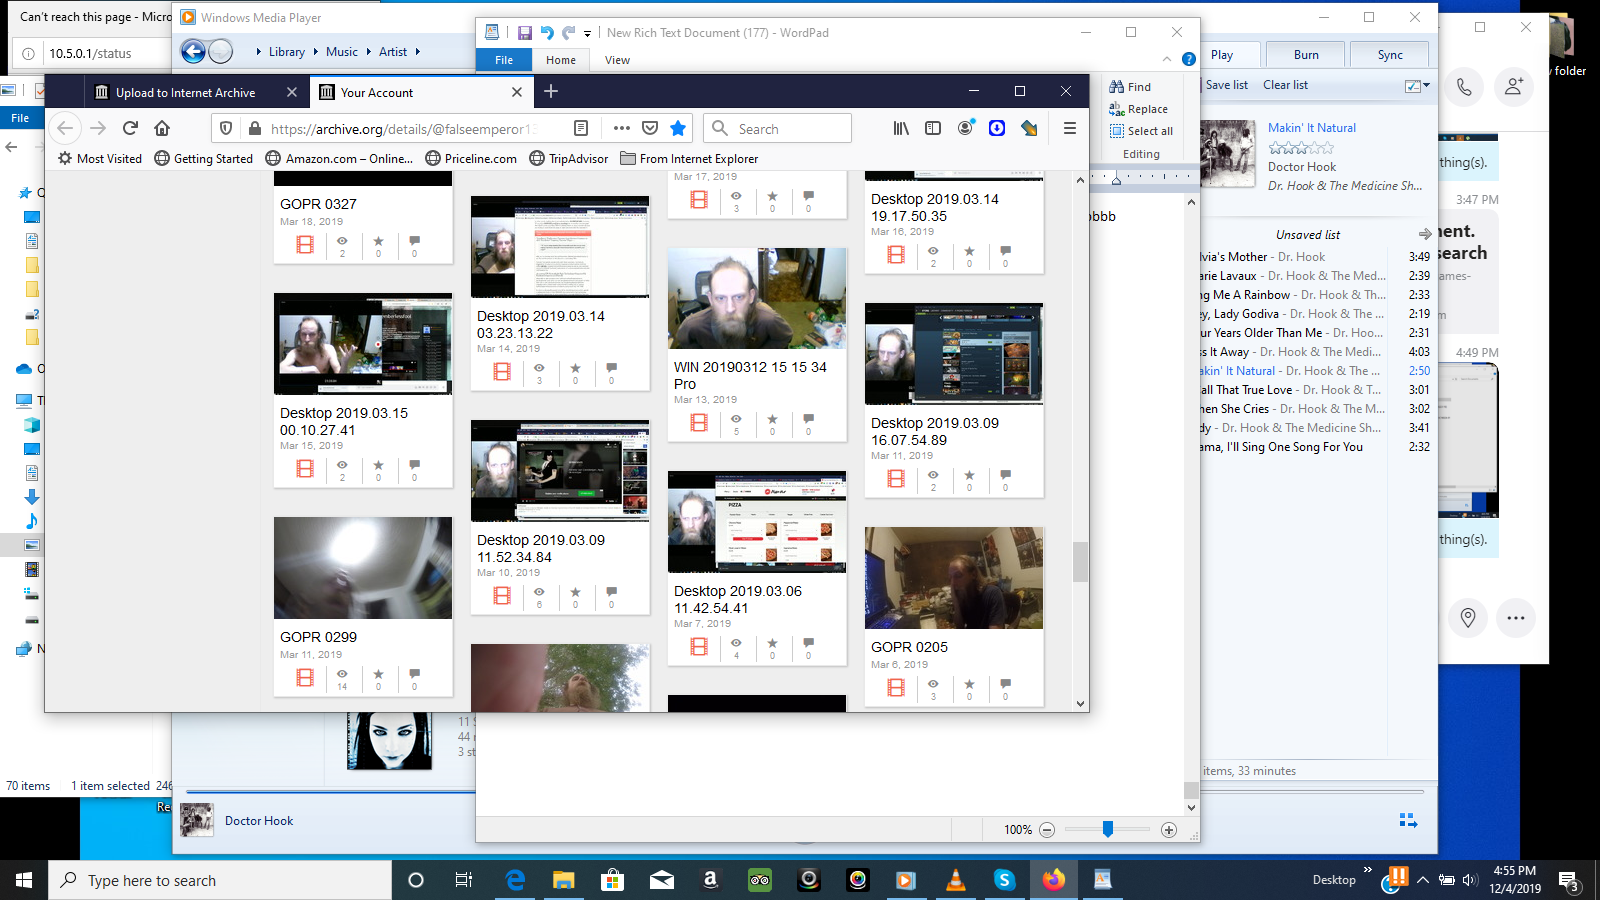1600x900 pixels.
Task: Redo in WordPad quick access toolbar
Action: point(568,32)
